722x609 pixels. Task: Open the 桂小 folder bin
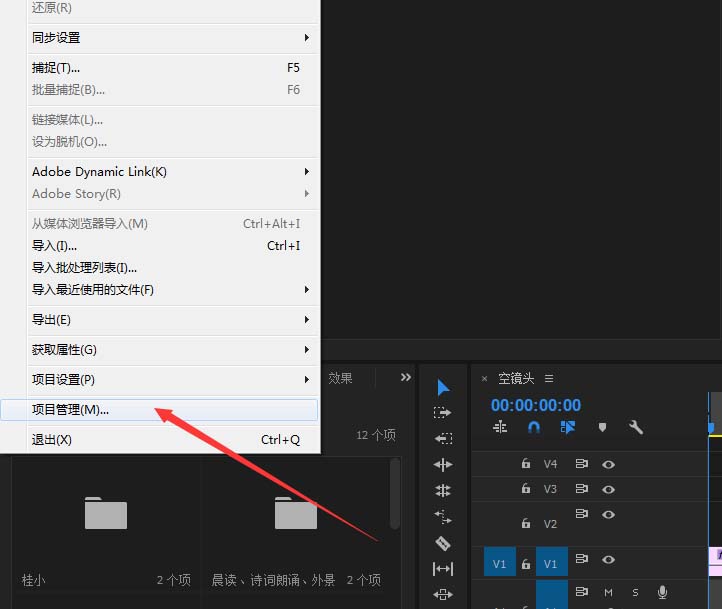click(106, 513)
